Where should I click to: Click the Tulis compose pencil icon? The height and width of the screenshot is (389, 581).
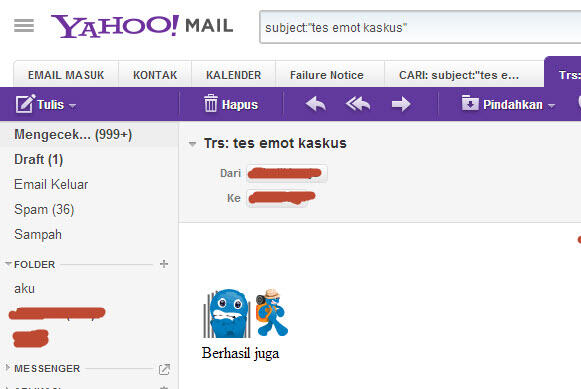coord(25,104)
